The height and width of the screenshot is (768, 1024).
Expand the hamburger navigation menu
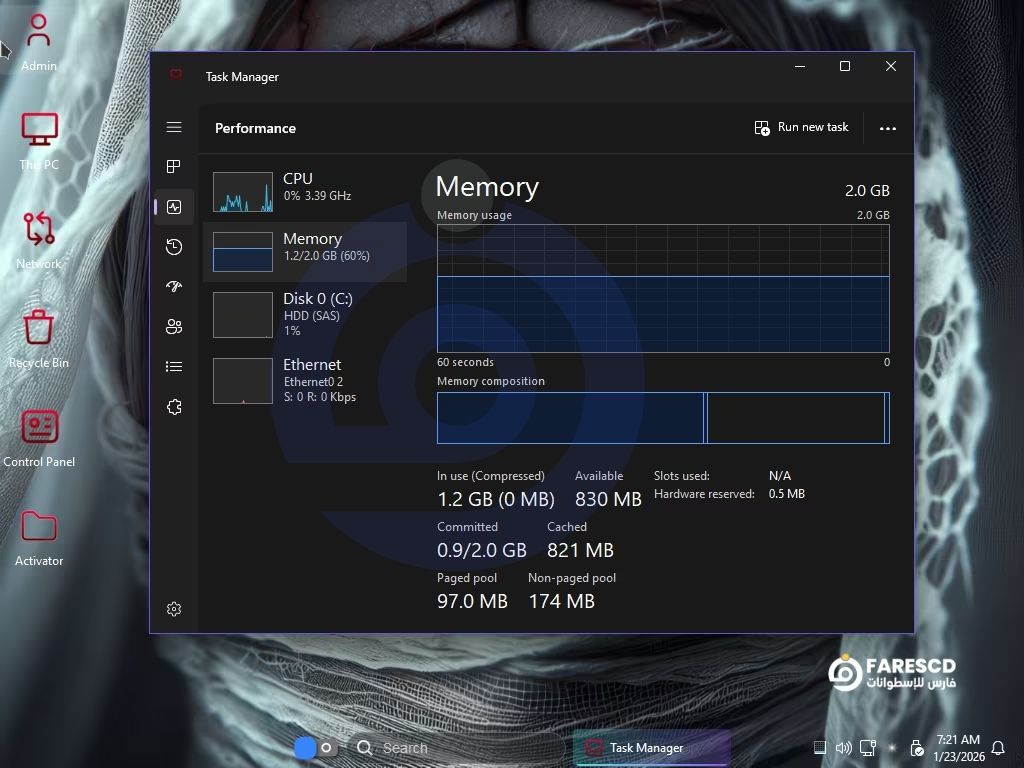click(174, 127)
